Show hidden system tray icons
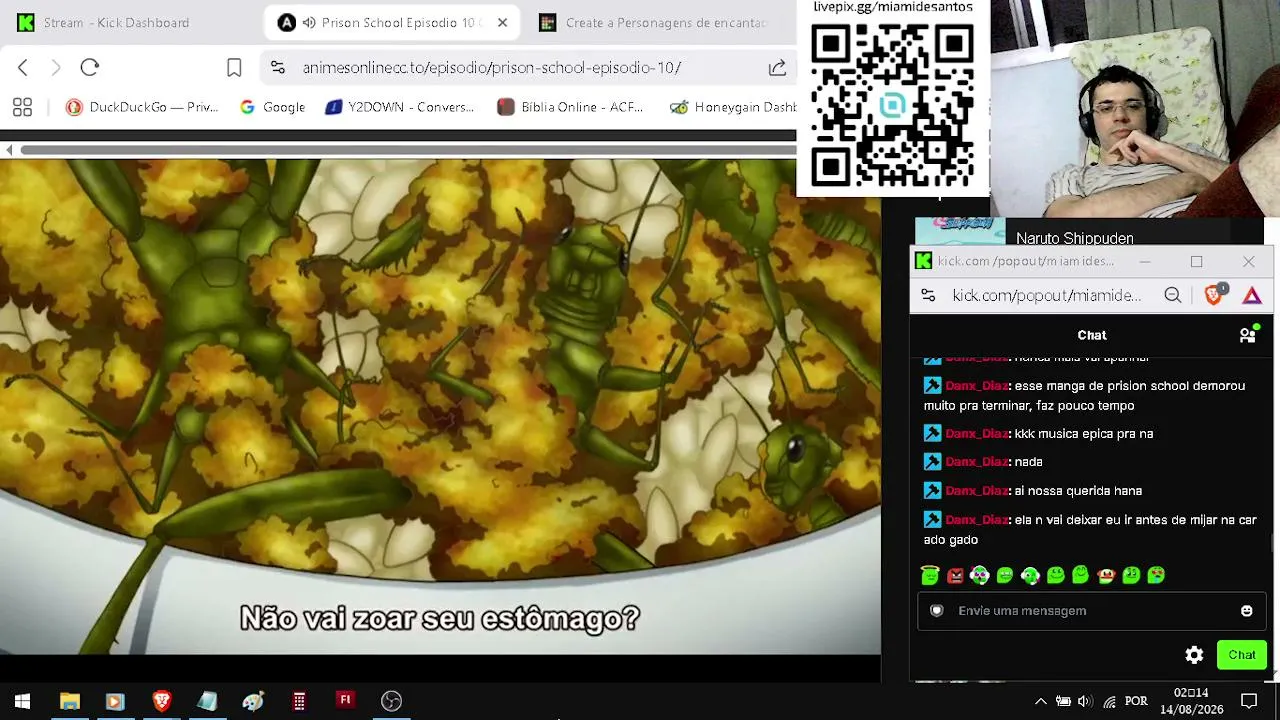The height and width of the screenshot is (720, 1280). 1040,701
